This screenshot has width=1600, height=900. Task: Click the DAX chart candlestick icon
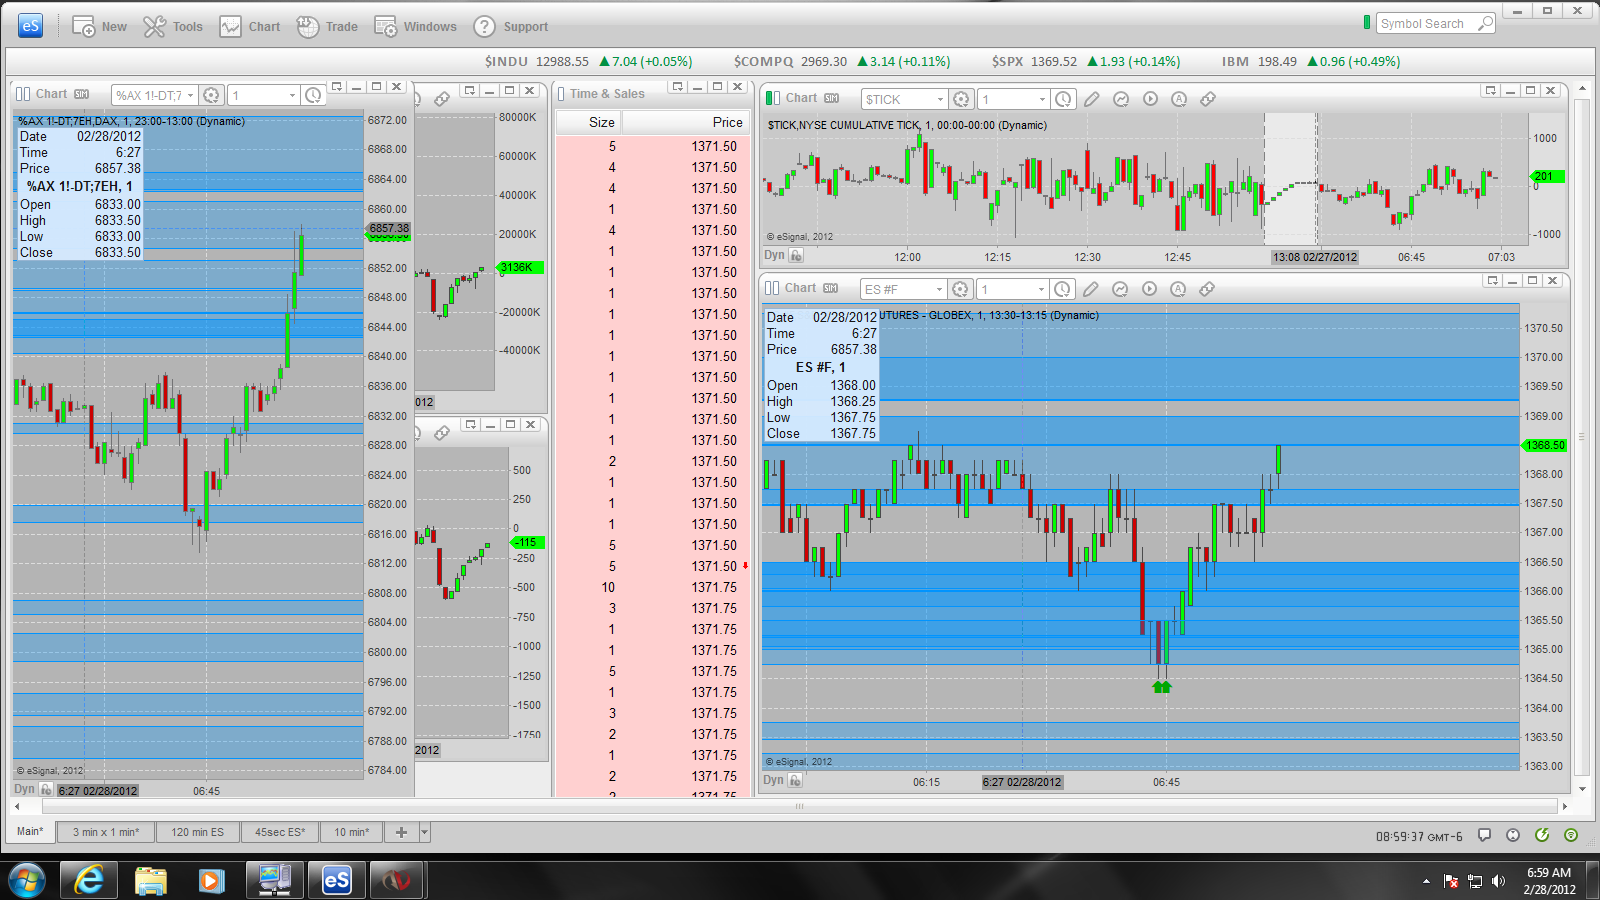click(23, 94)
